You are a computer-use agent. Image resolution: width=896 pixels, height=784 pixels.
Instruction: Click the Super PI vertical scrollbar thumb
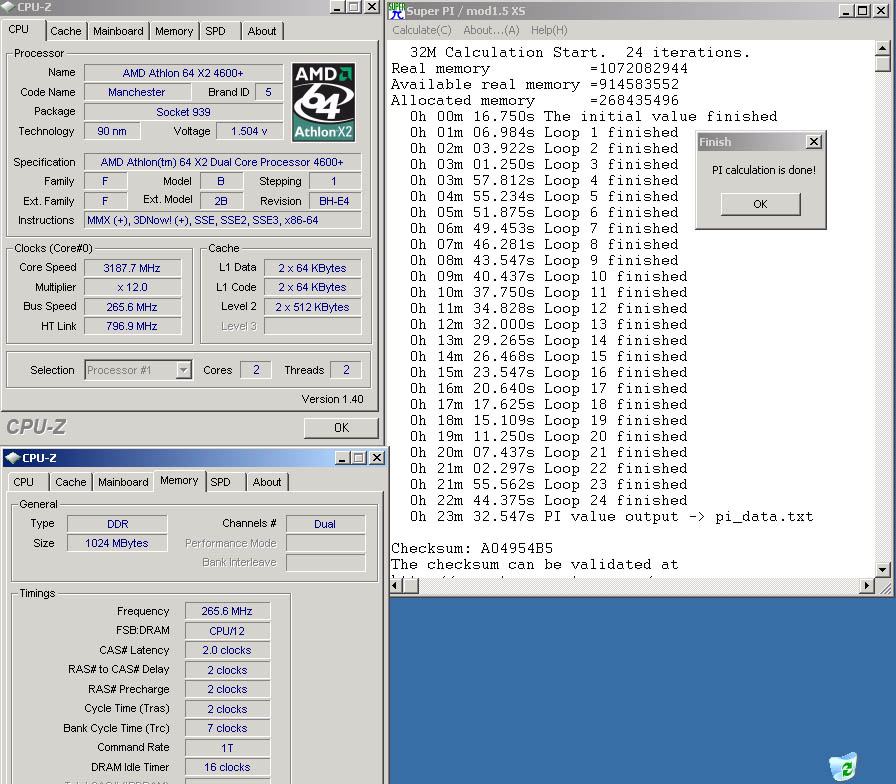882,63
